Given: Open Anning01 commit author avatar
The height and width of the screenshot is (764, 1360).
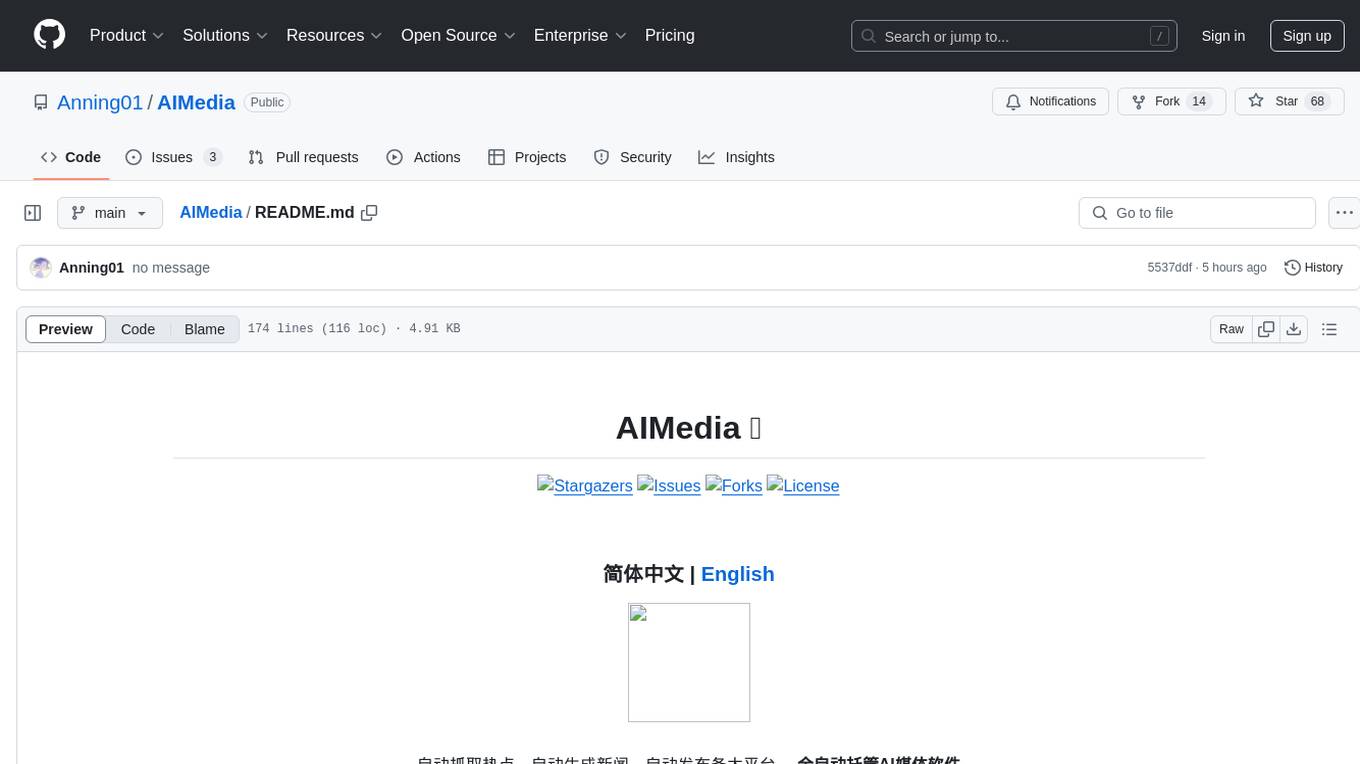Looking at the screenshot, I should click(x=41, y=268).
